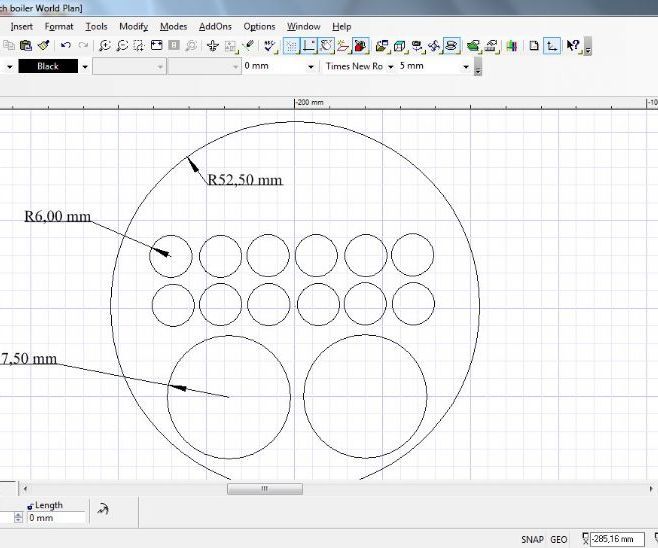658x548 pixels.
Task: Click the stepper arrows beside Length field
Action: [18, 518]
